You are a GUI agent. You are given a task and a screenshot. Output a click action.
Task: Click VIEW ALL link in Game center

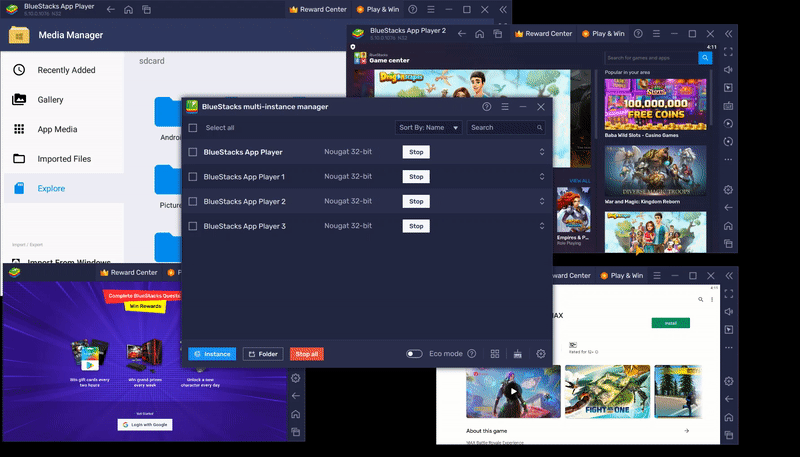pyautogui.click(x=580, y=181)
